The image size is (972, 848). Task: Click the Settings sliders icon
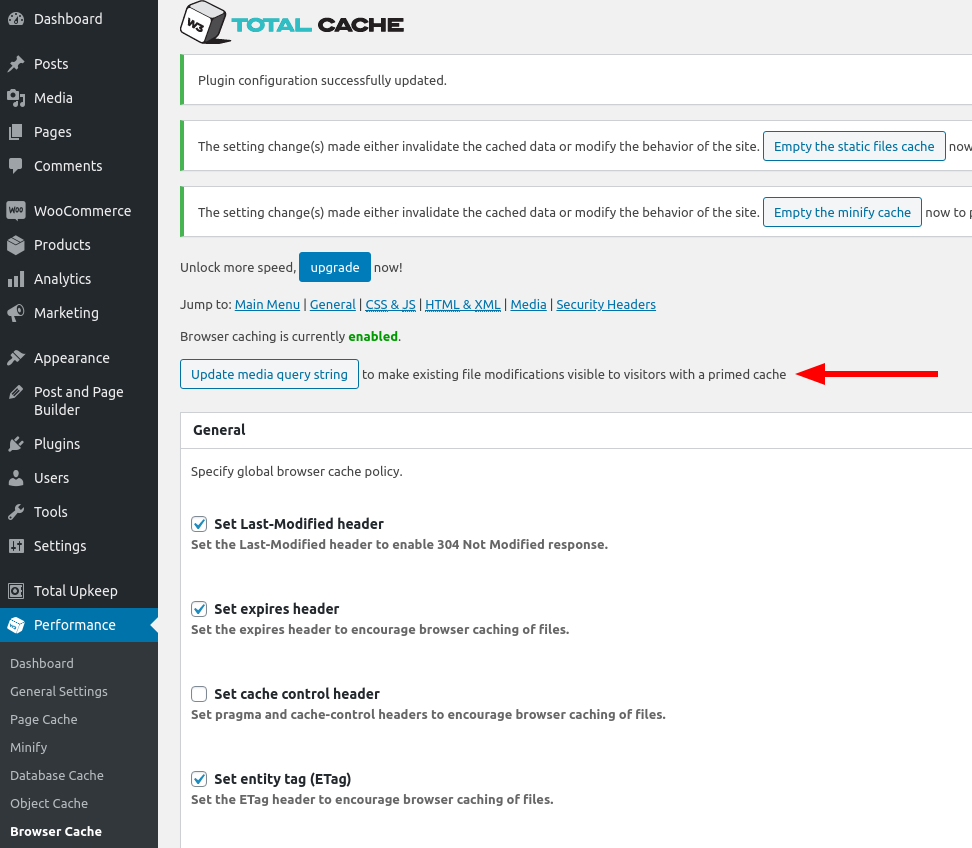click(16, 546)
